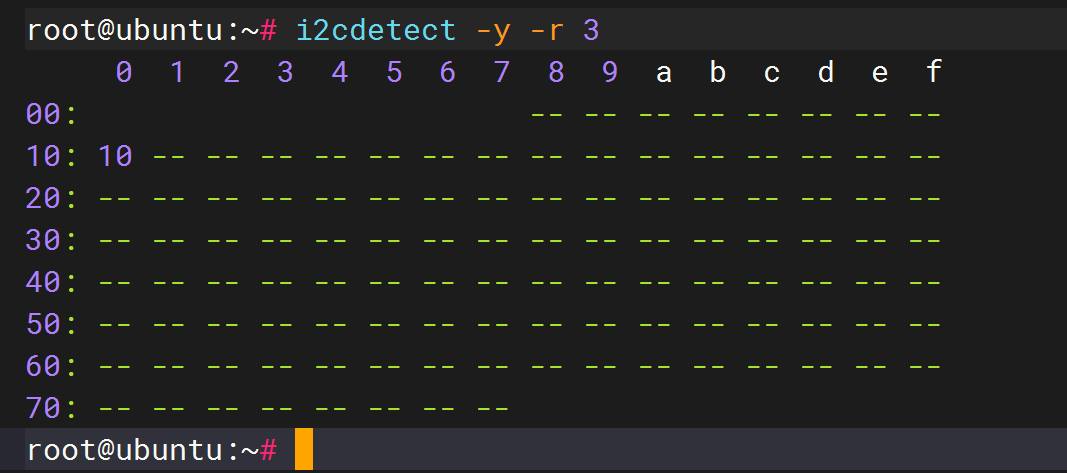The image size is (1067, 473).
Task: Click column header 7
Action: click(502, 72)
